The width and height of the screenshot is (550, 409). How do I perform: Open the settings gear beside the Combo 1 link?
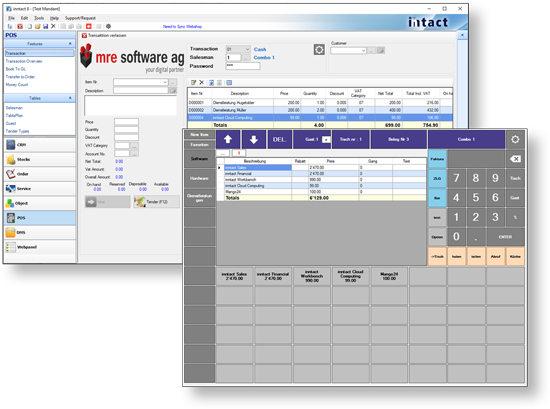[x=319, y=50]
